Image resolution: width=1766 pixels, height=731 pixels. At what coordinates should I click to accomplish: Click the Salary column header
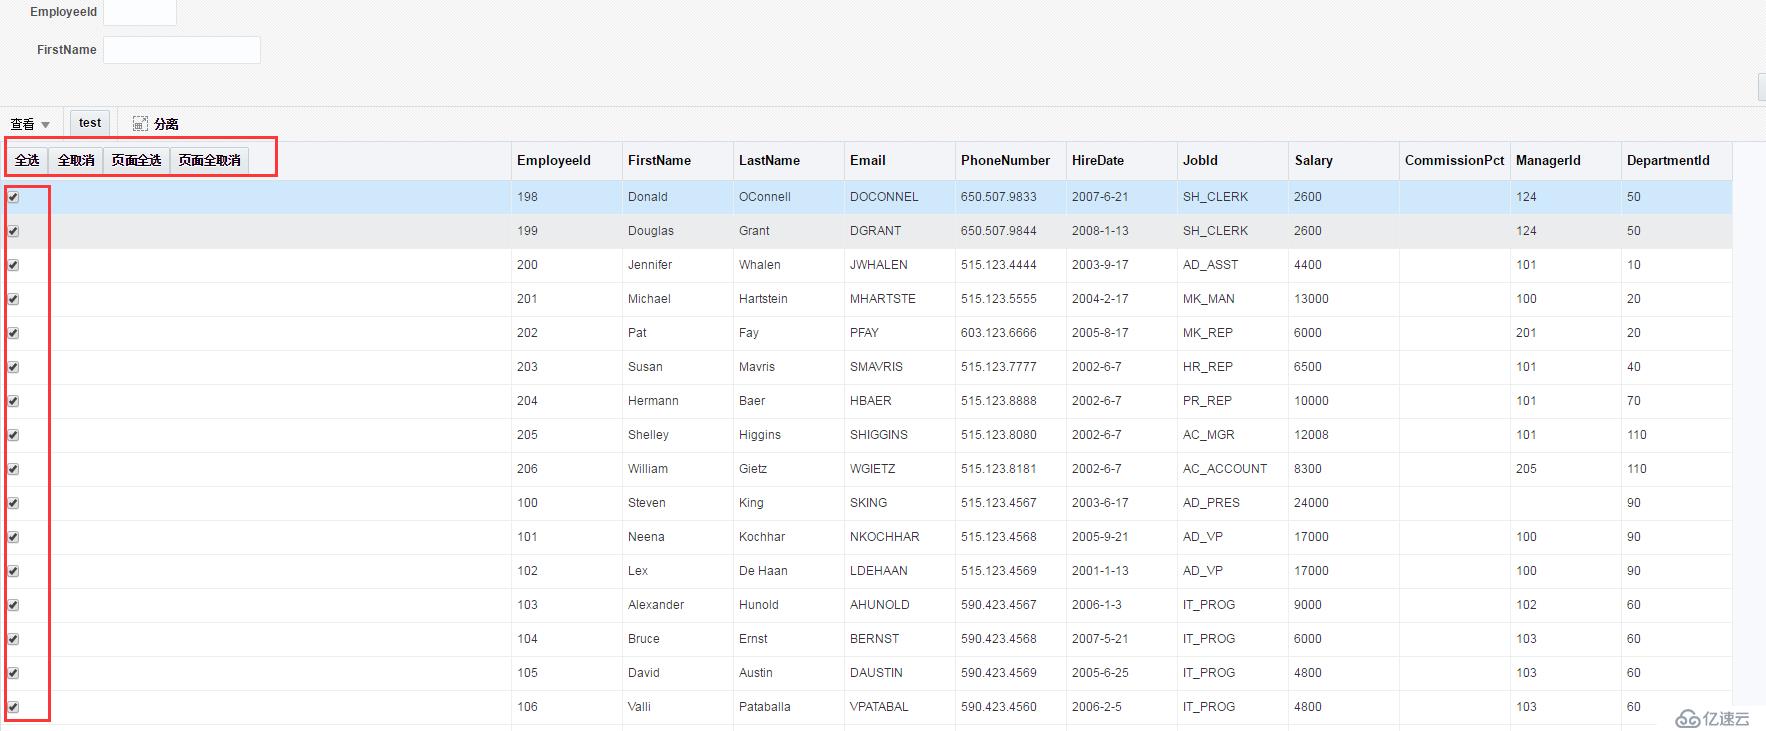[x=1343, y=161]
